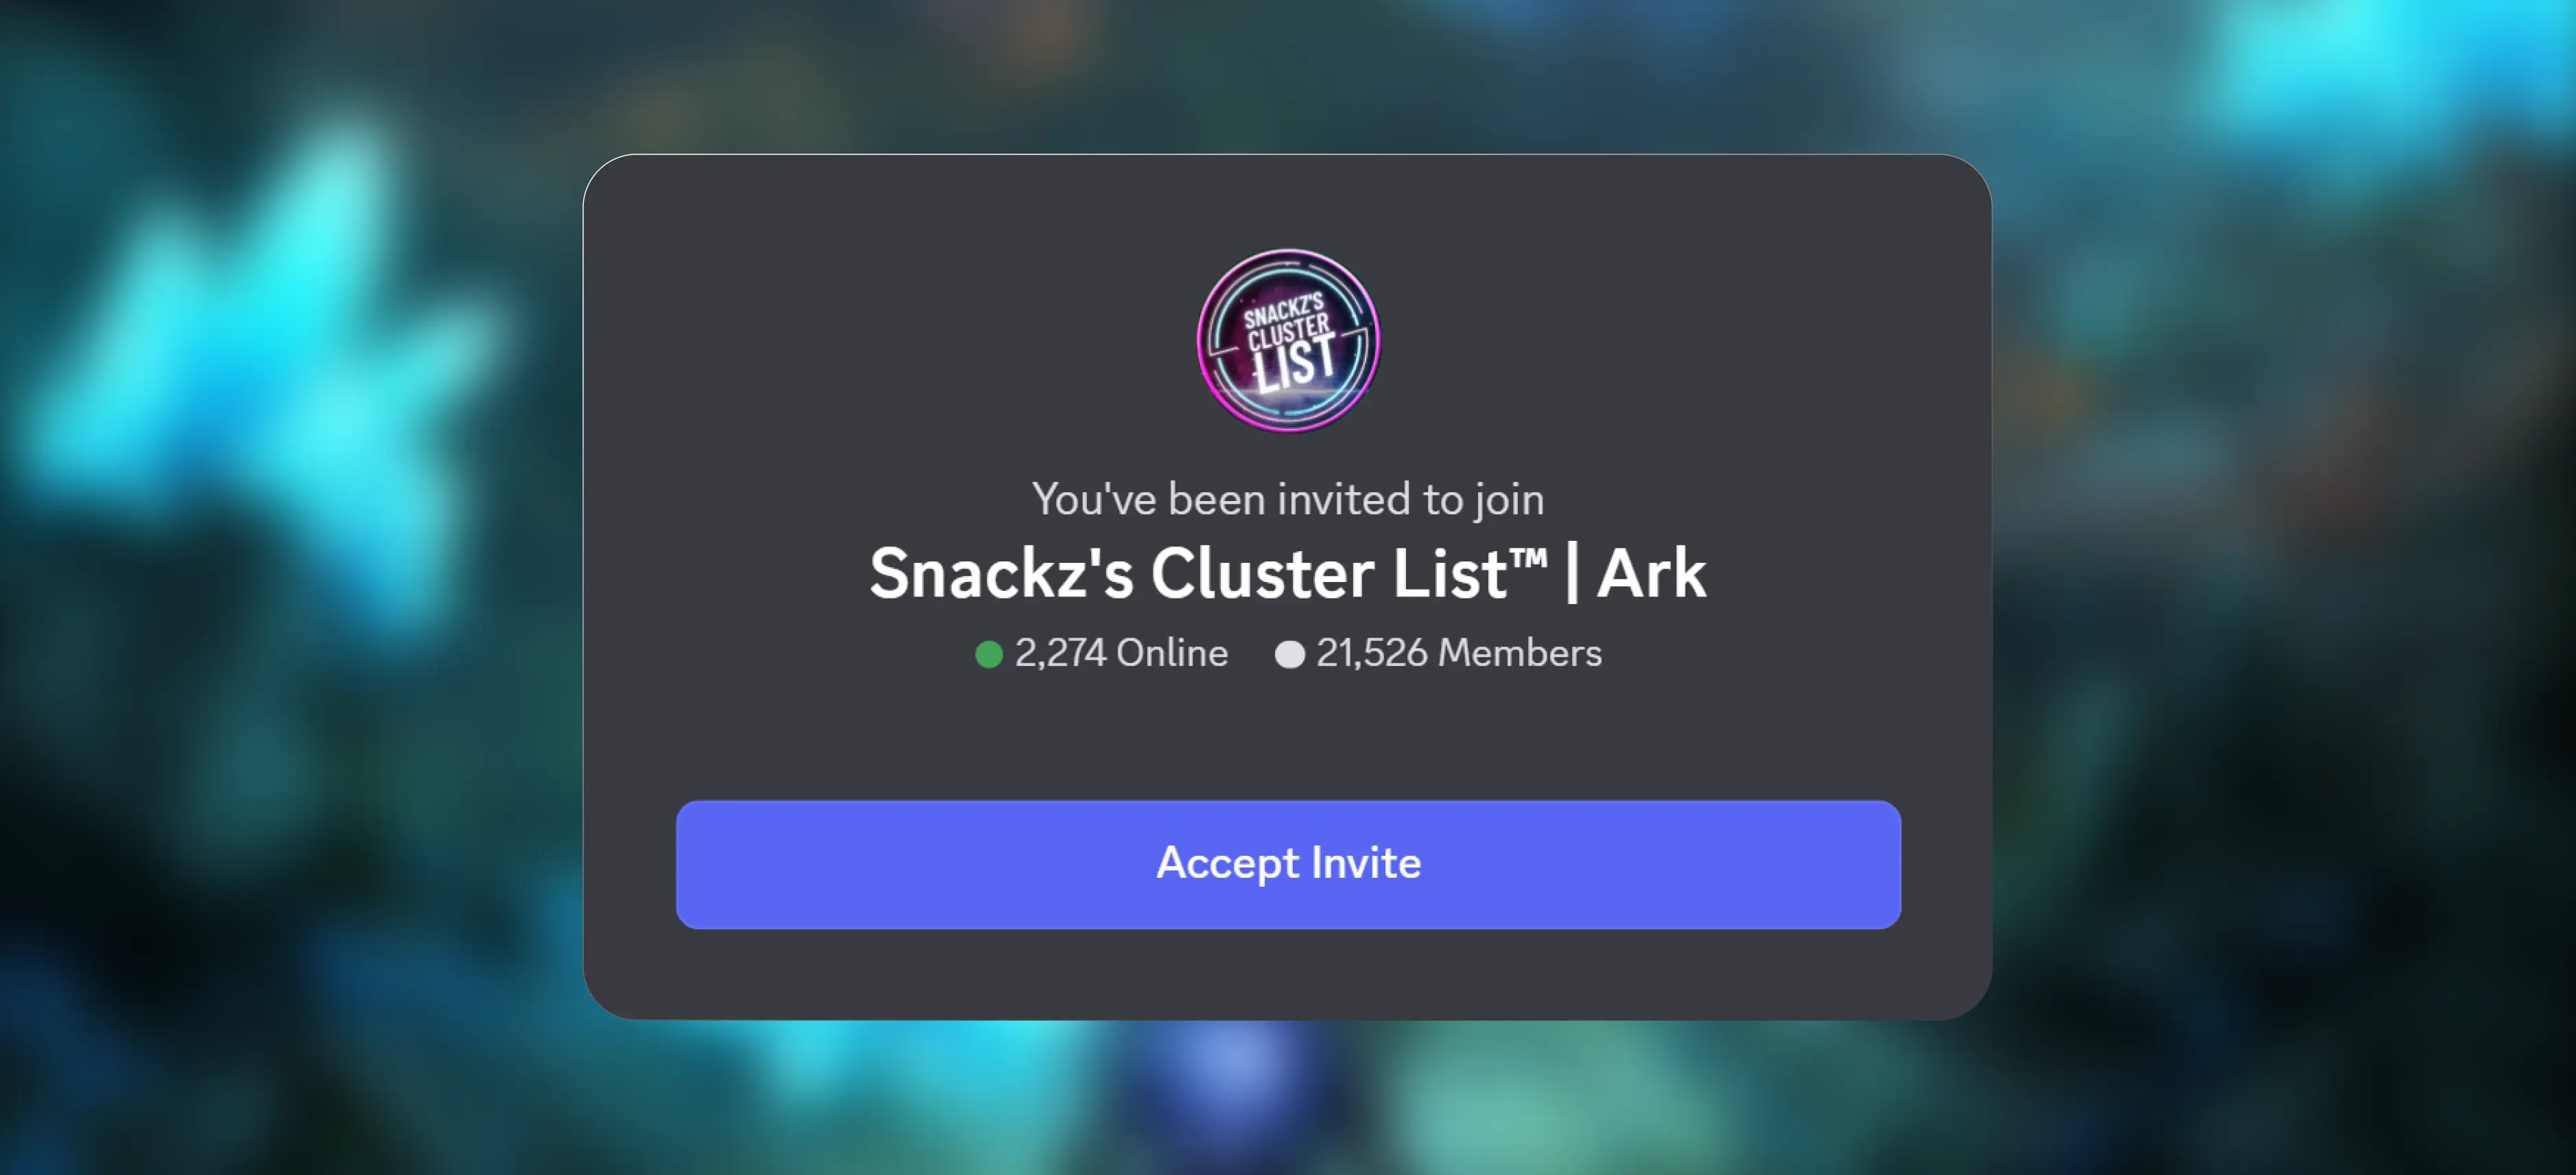Click the vertical bar separator in server title

click(1572, 573)
